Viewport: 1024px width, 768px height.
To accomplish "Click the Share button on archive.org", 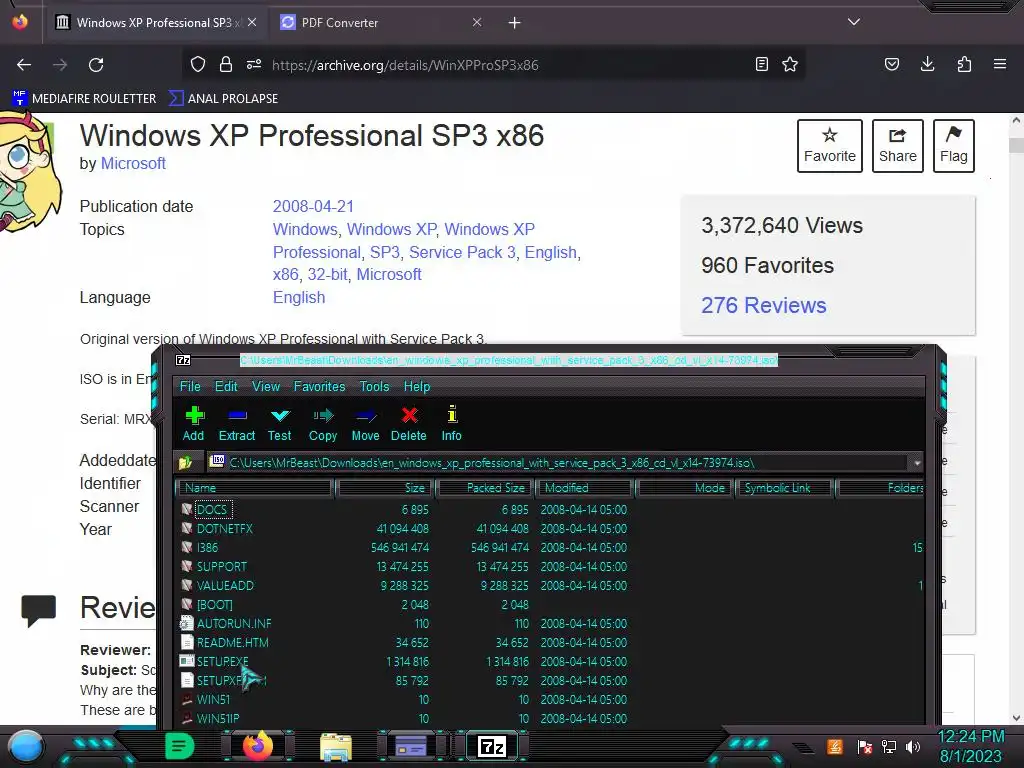I will [x=897, y=146].
